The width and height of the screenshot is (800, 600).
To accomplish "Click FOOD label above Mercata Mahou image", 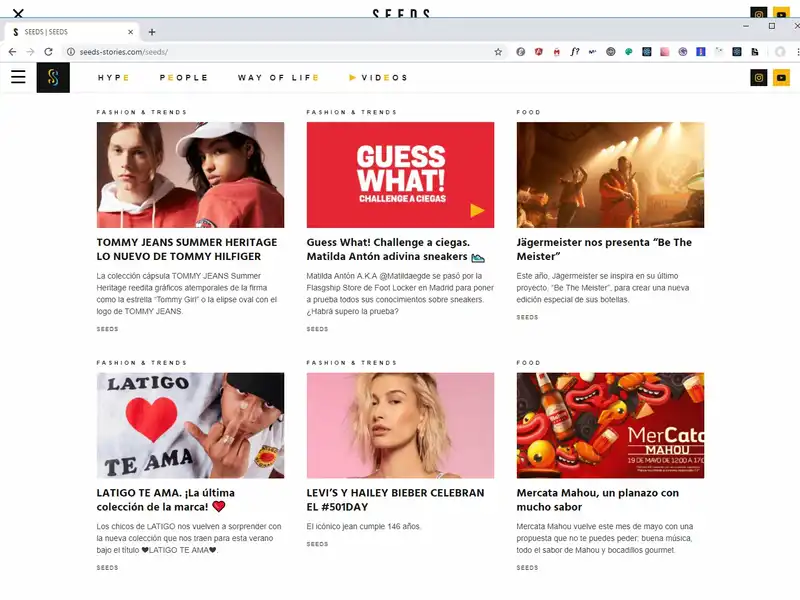I will [x=528, y=363].
